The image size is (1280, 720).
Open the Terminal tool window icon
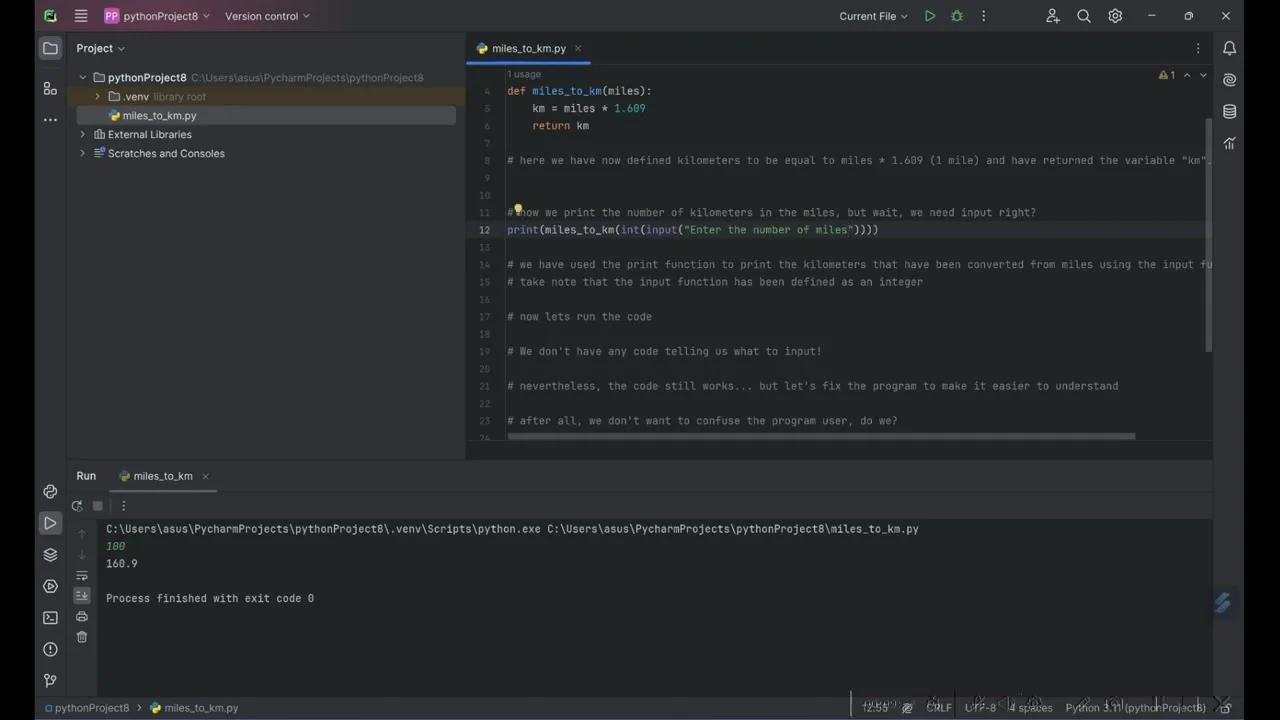click(50, 617)
